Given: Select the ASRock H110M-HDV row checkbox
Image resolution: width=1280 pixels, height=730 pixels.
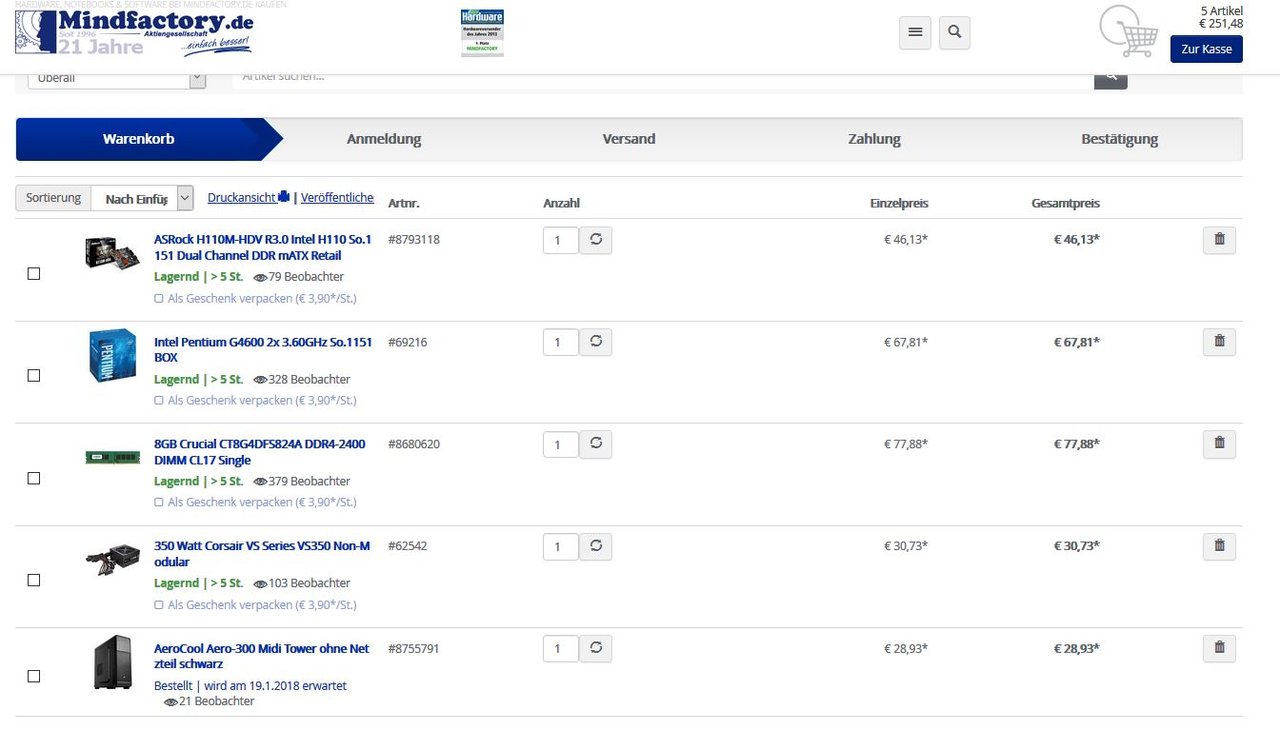Looking at the screenshot, I should [34, 274].
